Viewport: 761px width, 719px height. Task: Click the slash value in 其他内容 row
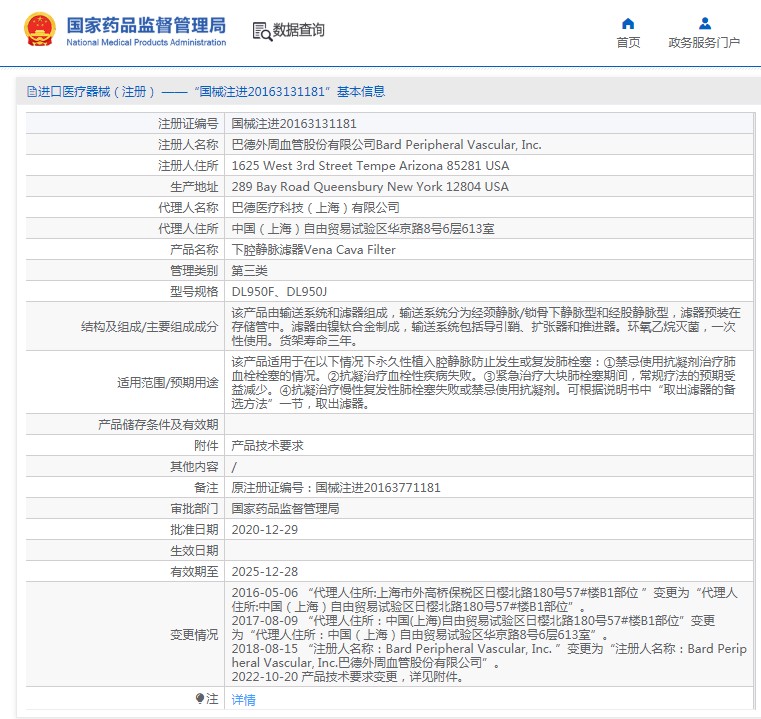coord(234,467)
